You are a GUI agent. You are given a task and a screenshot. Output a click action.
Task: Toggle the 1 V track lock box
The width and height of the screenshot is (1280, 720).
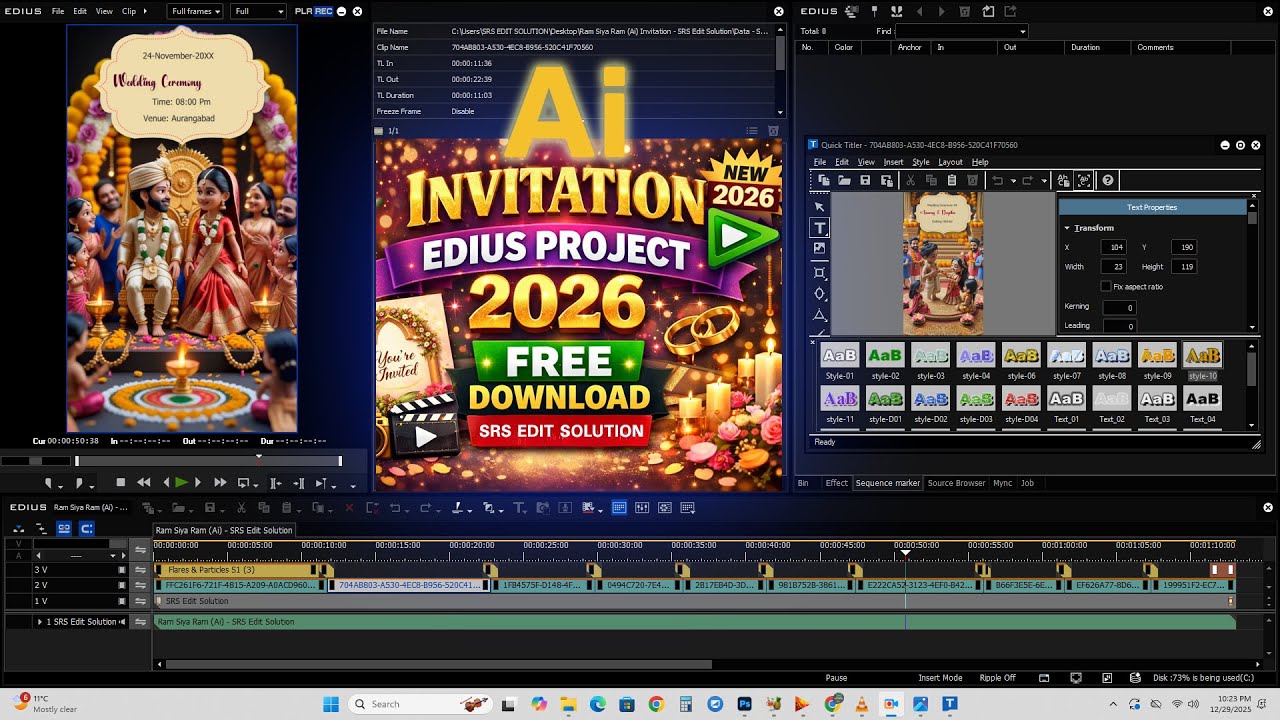click(x=122, y=601)
